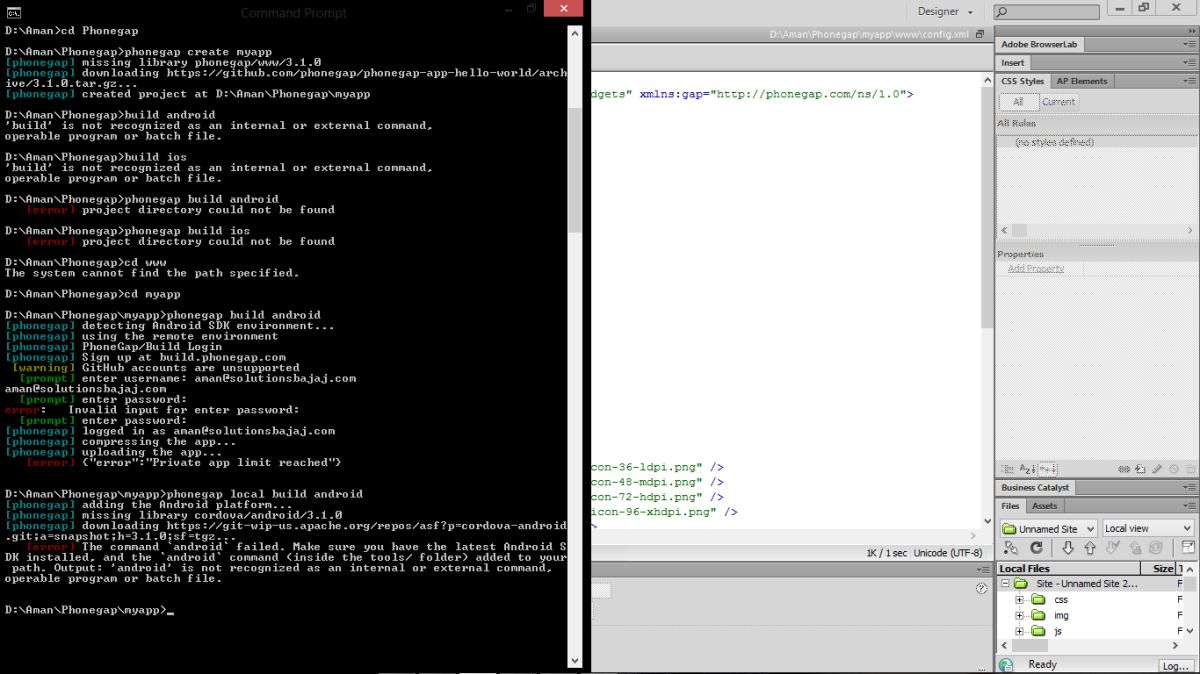Click the Unicode (UTF-8) status text
Image resolution: width=1200 pixels, height=674 pixels.
coord(948,553)
